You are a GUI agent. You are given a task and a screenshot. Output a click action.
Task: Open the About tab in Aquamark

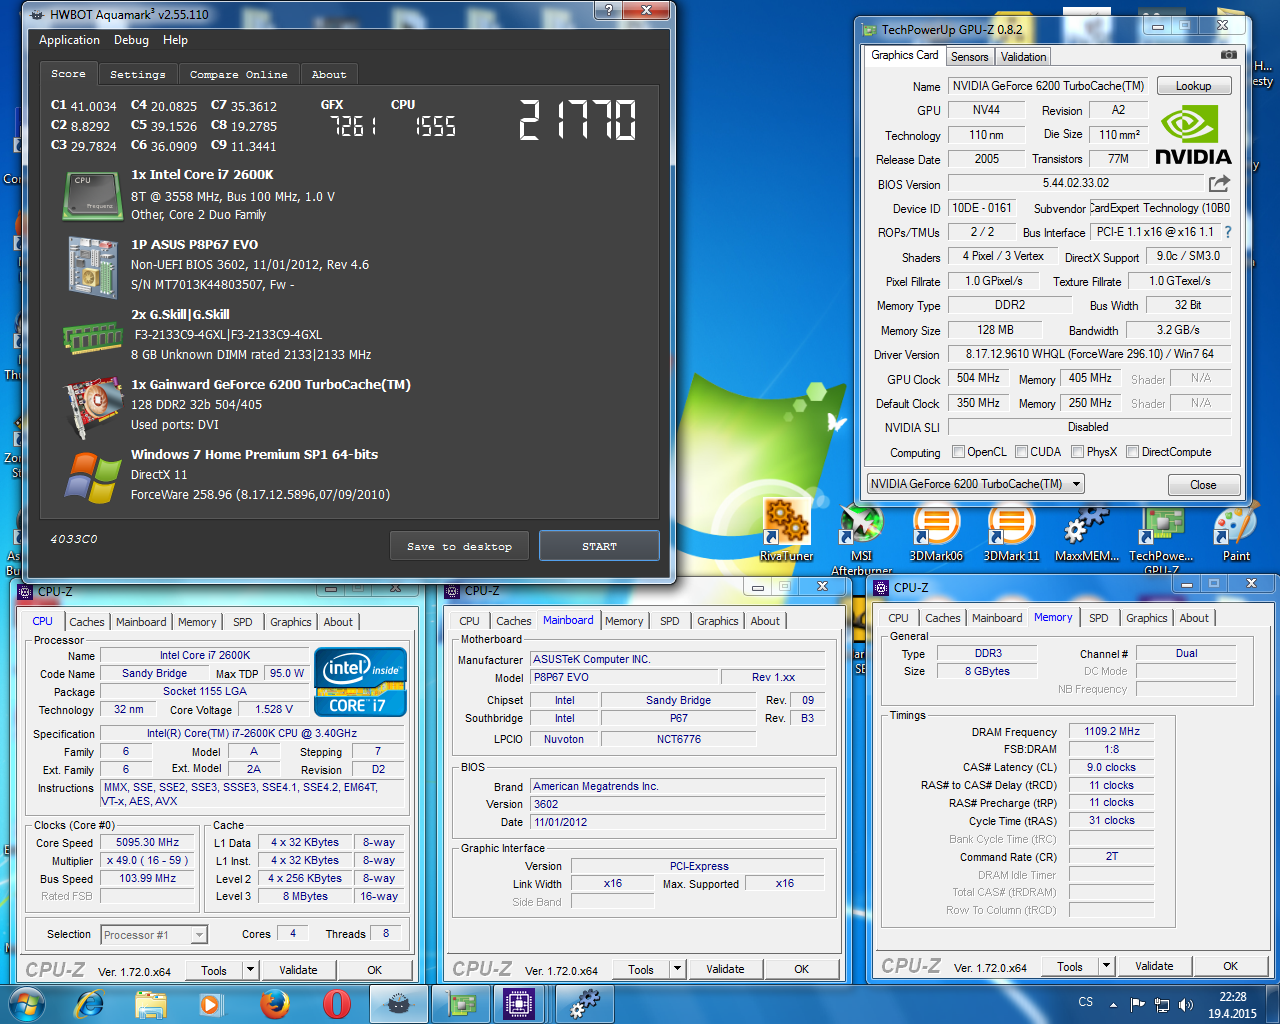329,74
